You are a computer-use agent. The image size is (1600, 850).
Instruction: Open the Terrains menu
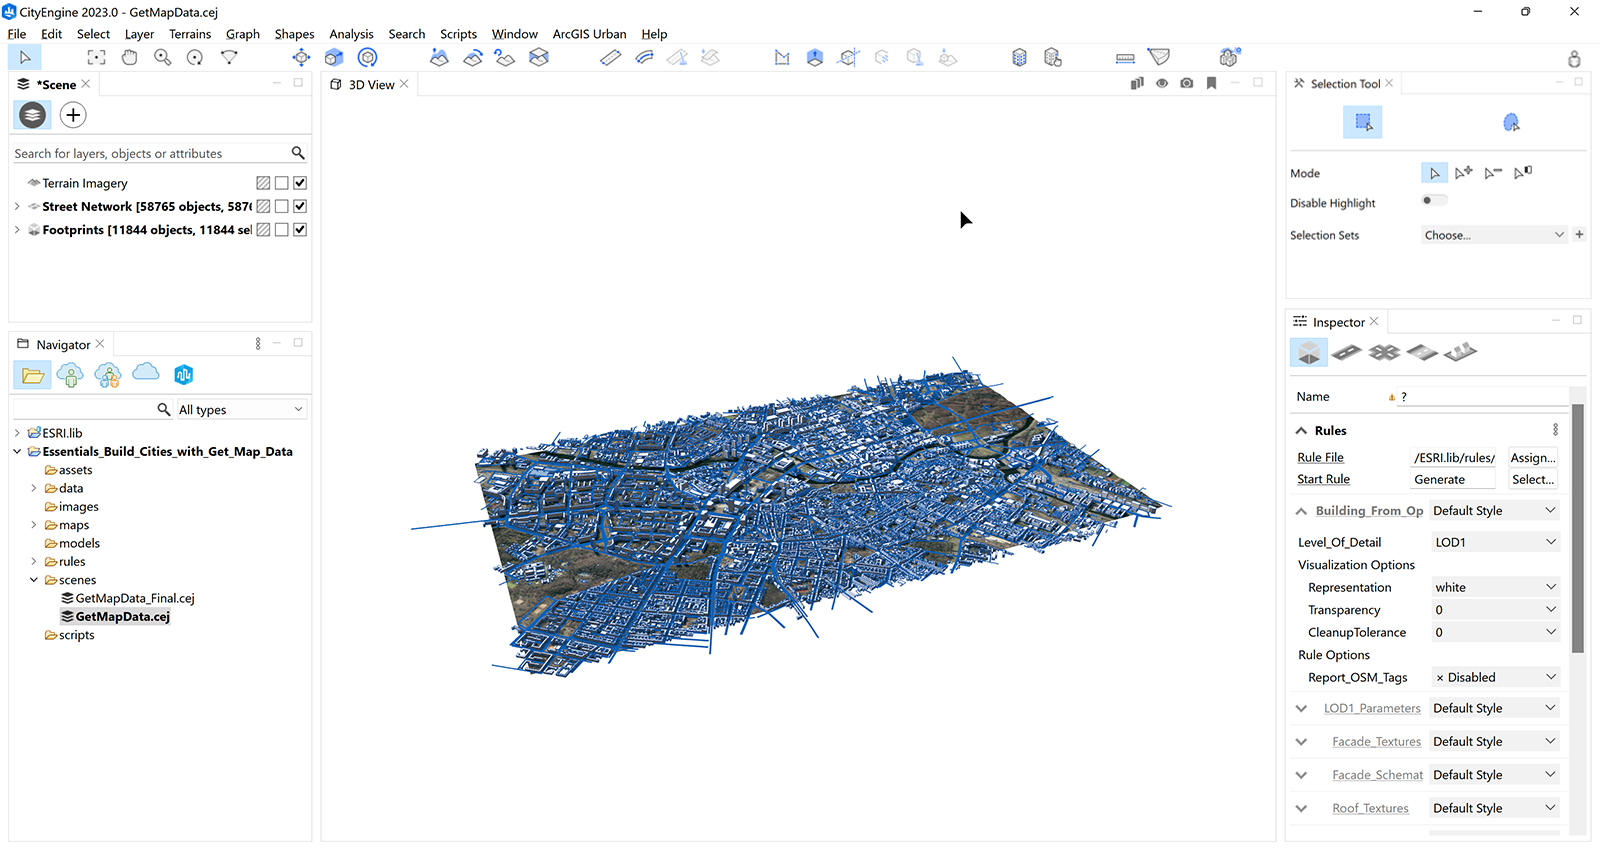[x=190, y=34]
